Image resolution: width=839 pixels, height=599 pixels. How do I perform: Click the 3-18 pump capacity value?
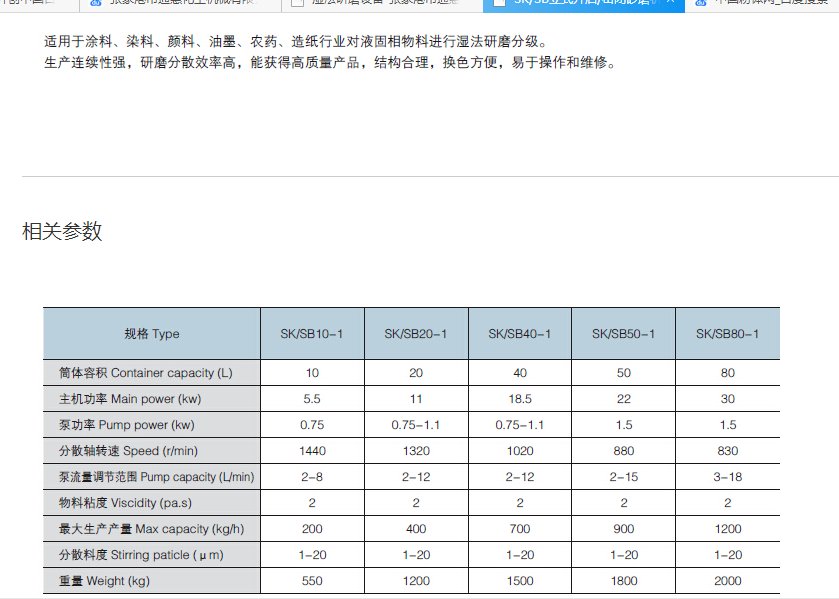coord(727,477)
